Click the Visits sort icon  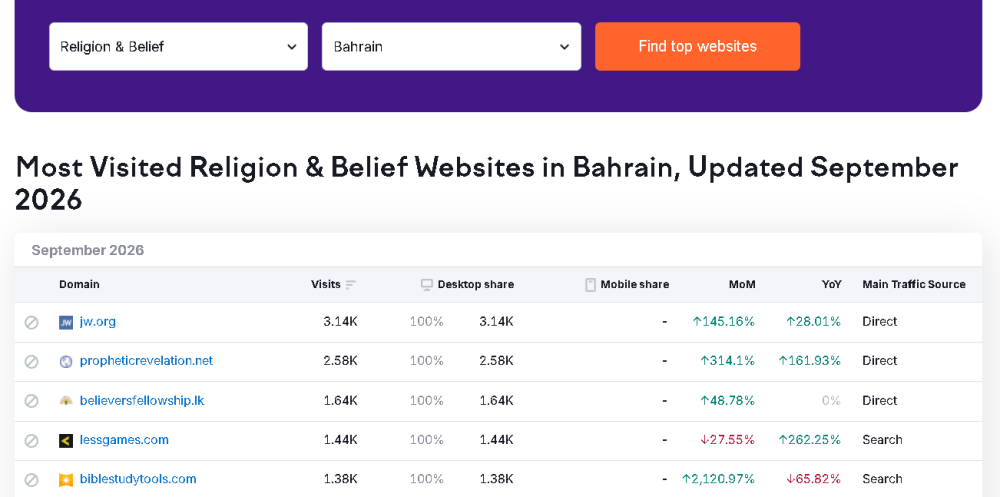pos(351,285)
